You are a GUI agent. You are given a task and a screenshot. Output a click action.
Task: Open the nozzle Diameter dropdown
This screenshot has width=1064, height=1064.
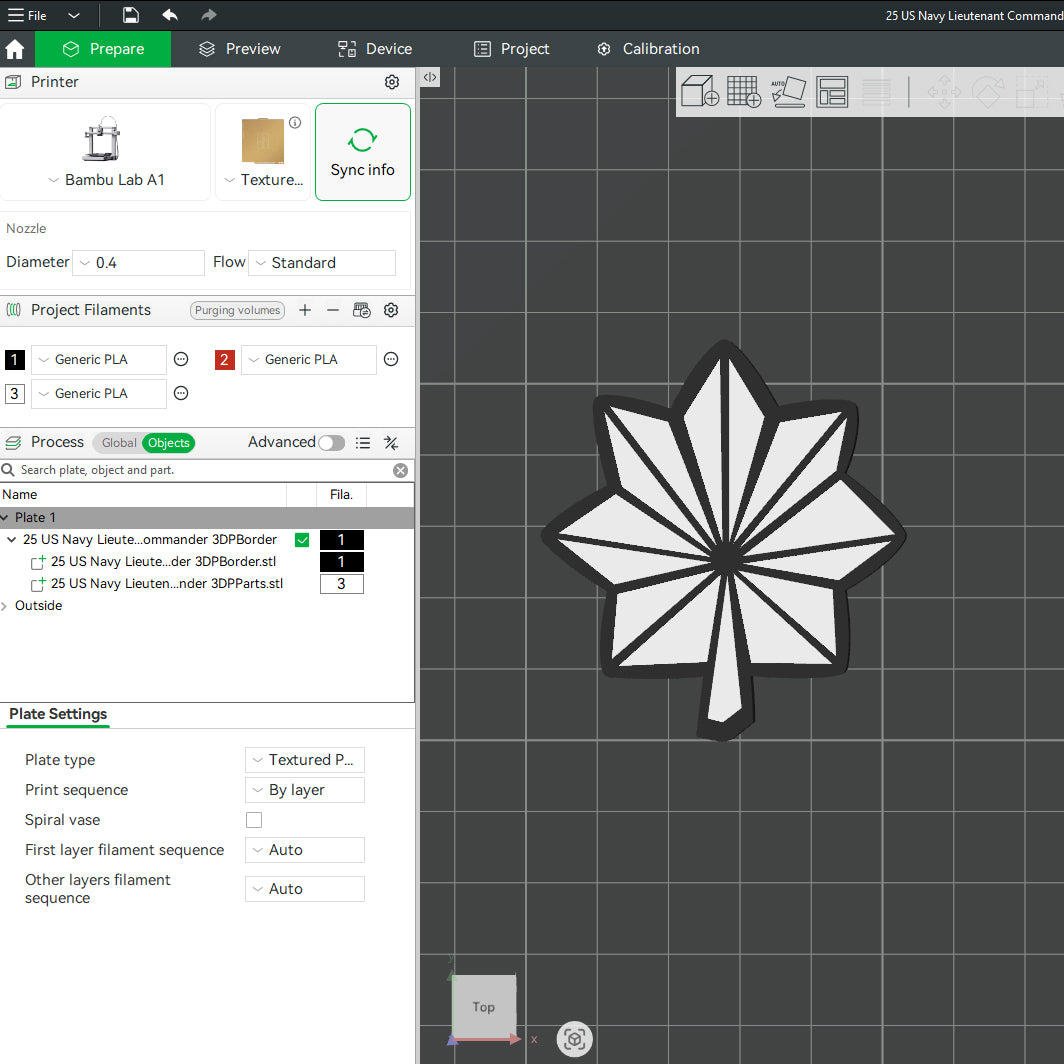coord(138,263)
